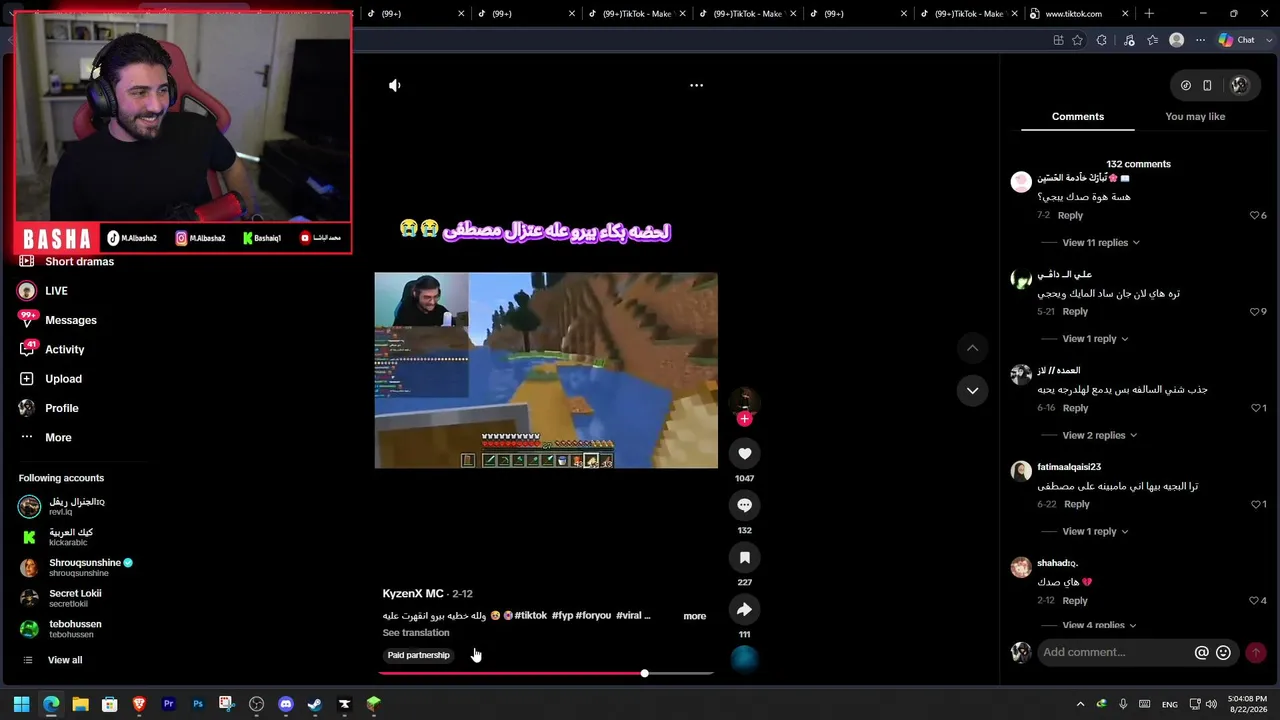Screen dimensions: 1280x720
Task: Reply to the 7-2 comment
Action: 1070,216
